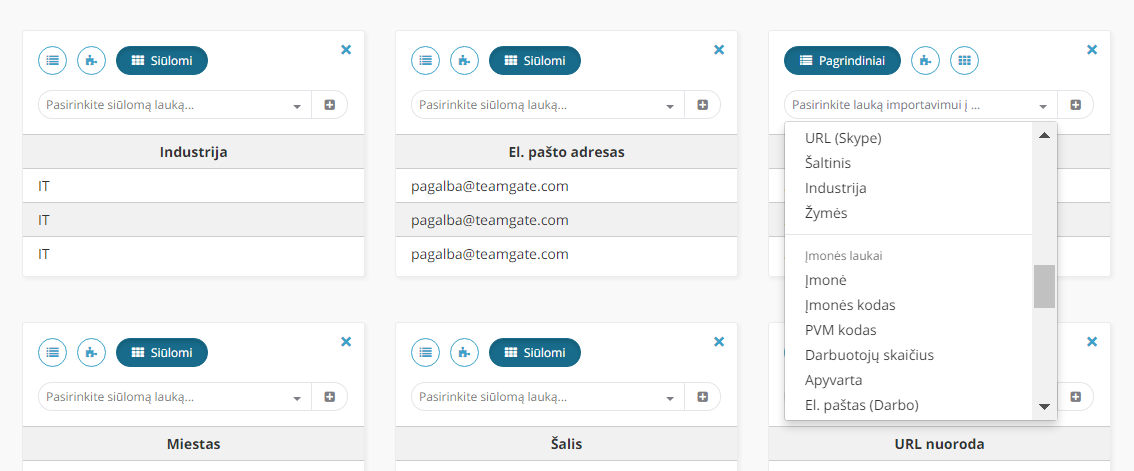This screenshot has height=471, width=1134.
Task: Choose Industrija option in dropdown list
Action: [x=909, y=188]
